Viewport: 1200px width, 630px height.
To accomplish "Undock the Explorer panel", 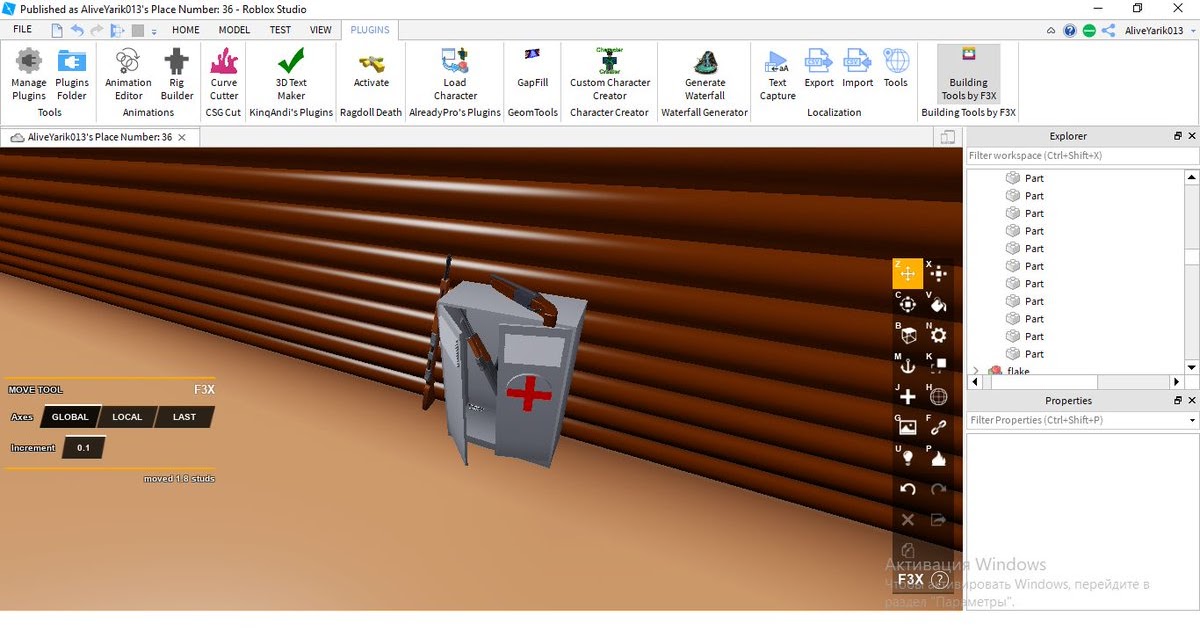I will (x=1177, y=136).
